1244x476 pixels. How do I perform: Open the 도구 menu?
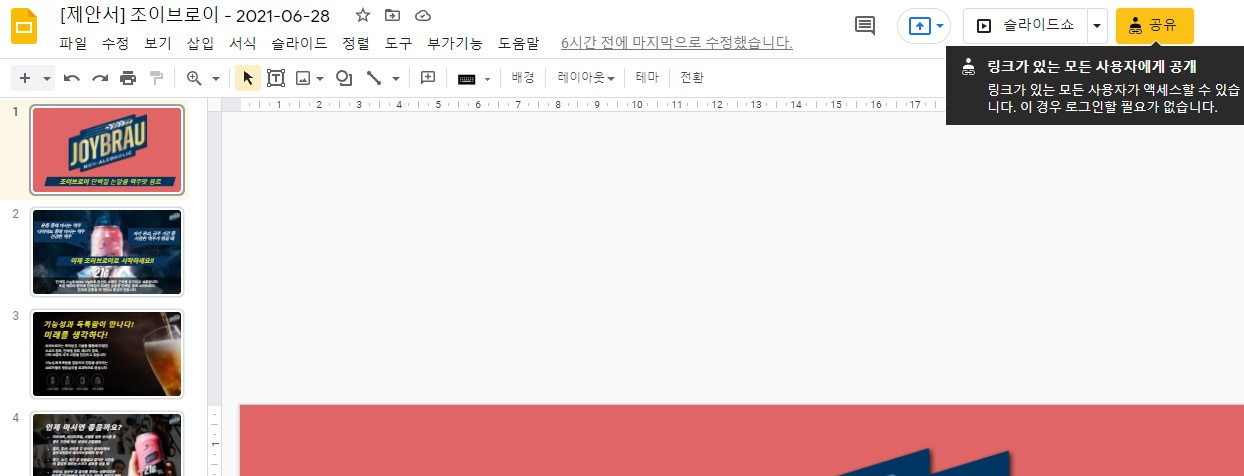398,43
